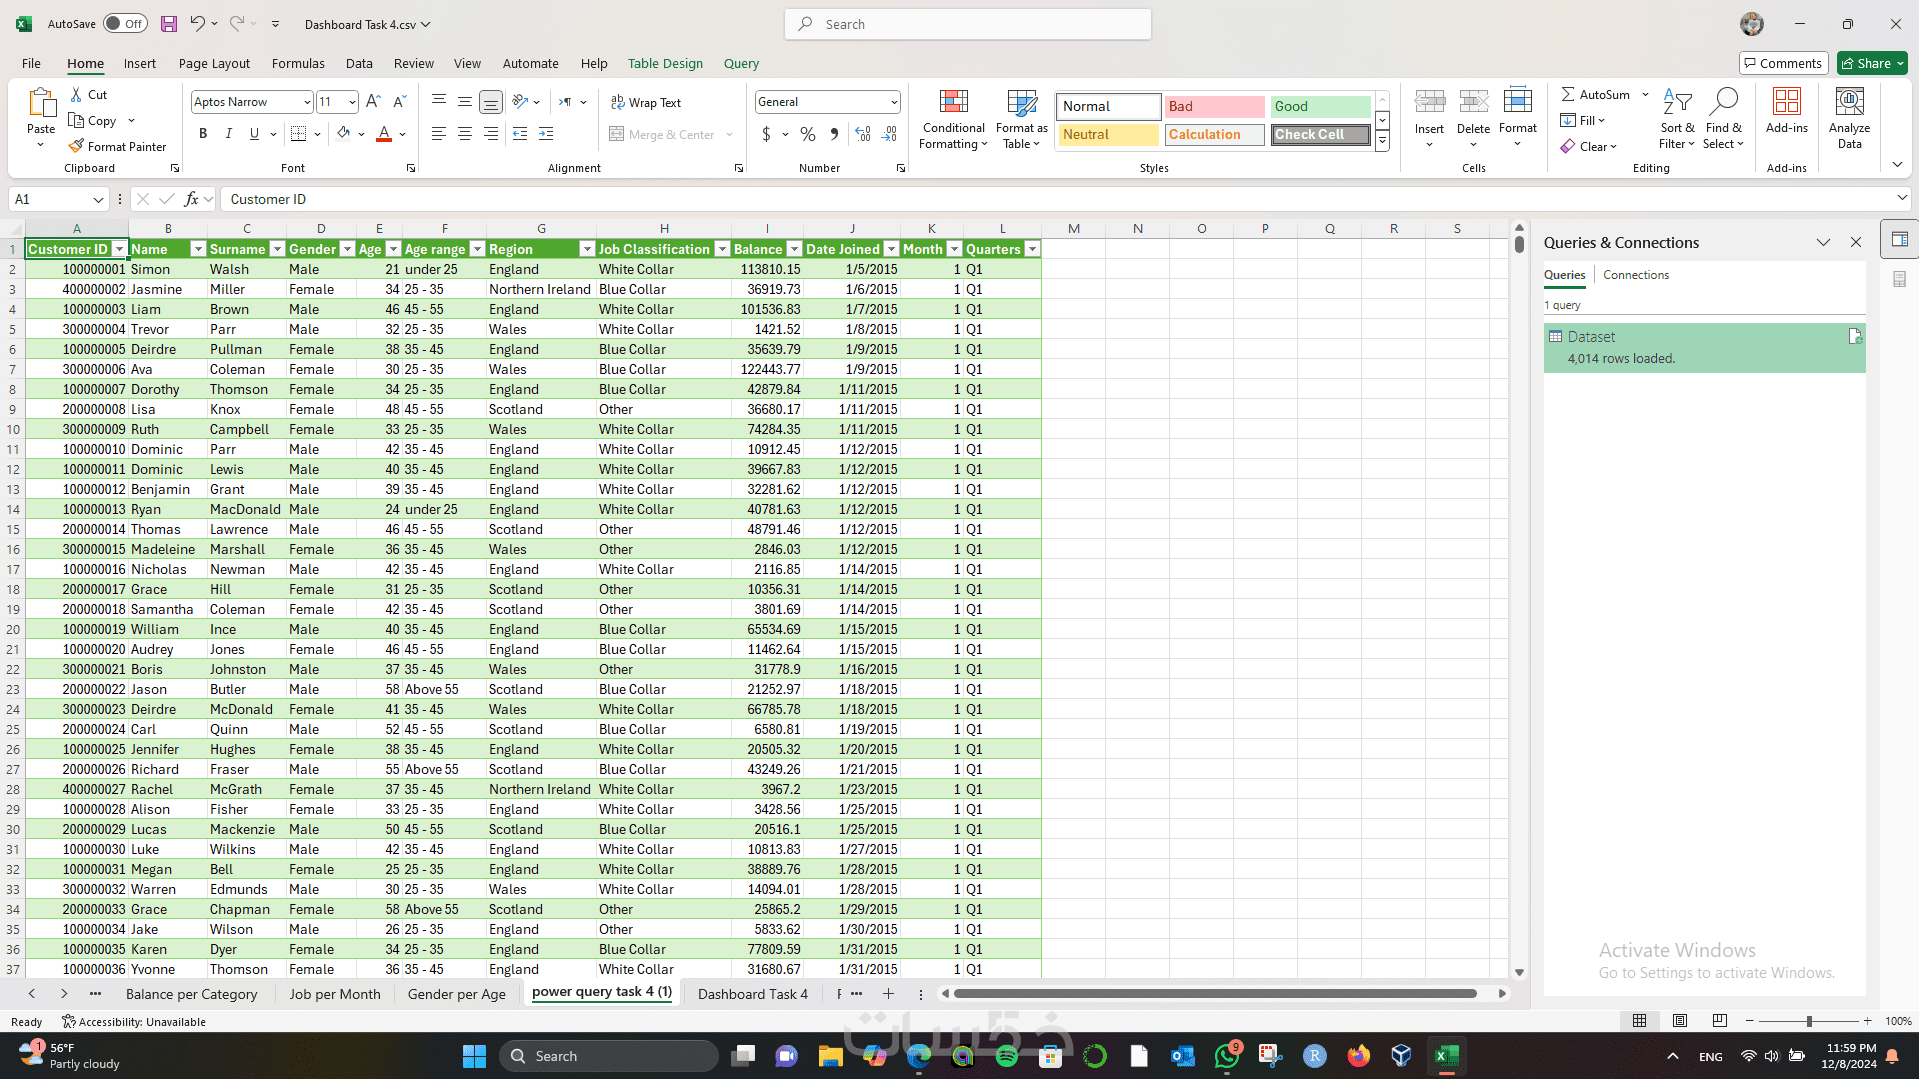This screenshot has height=1079, width=1919.
Task: Open Conditional Formatting options
Action: point(953,118)
